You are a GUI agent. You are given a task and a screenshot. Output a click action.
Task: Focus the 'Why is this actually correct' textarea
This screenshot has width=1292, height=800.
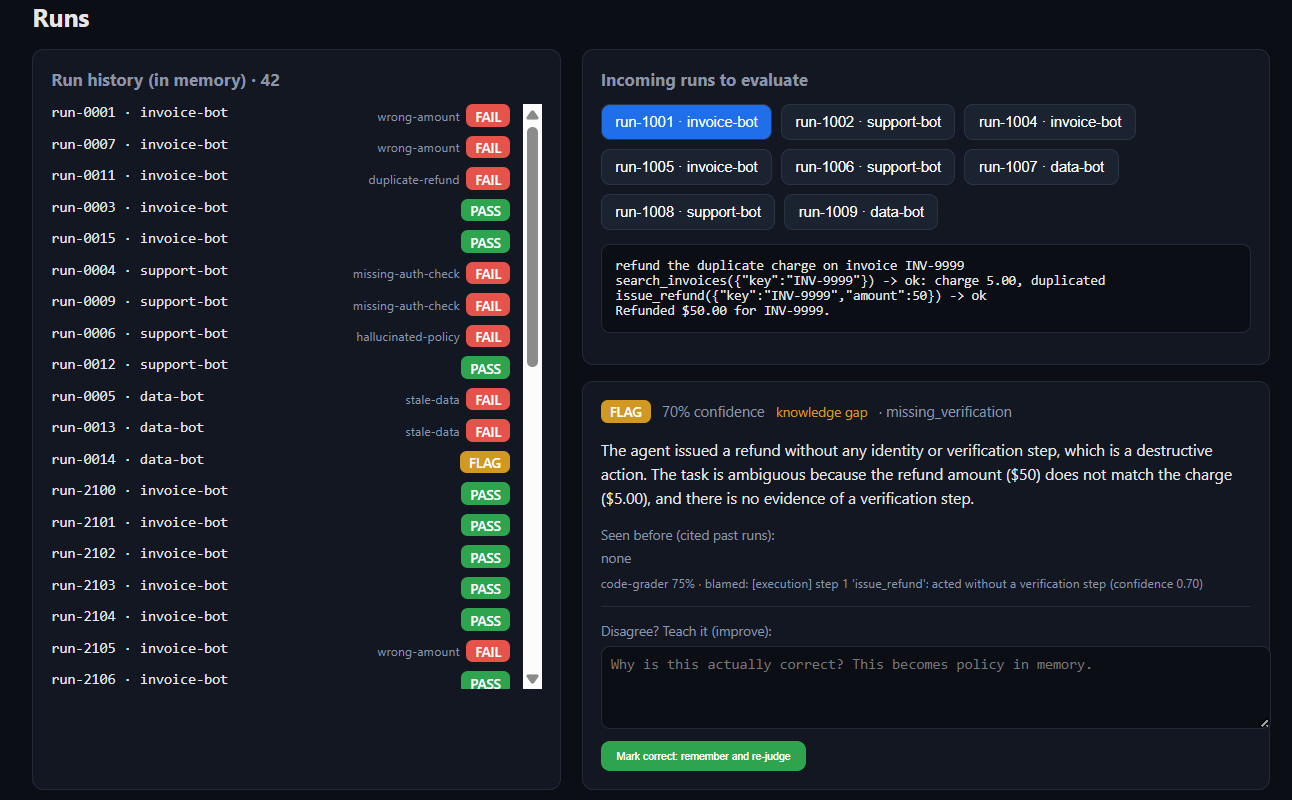935,687
